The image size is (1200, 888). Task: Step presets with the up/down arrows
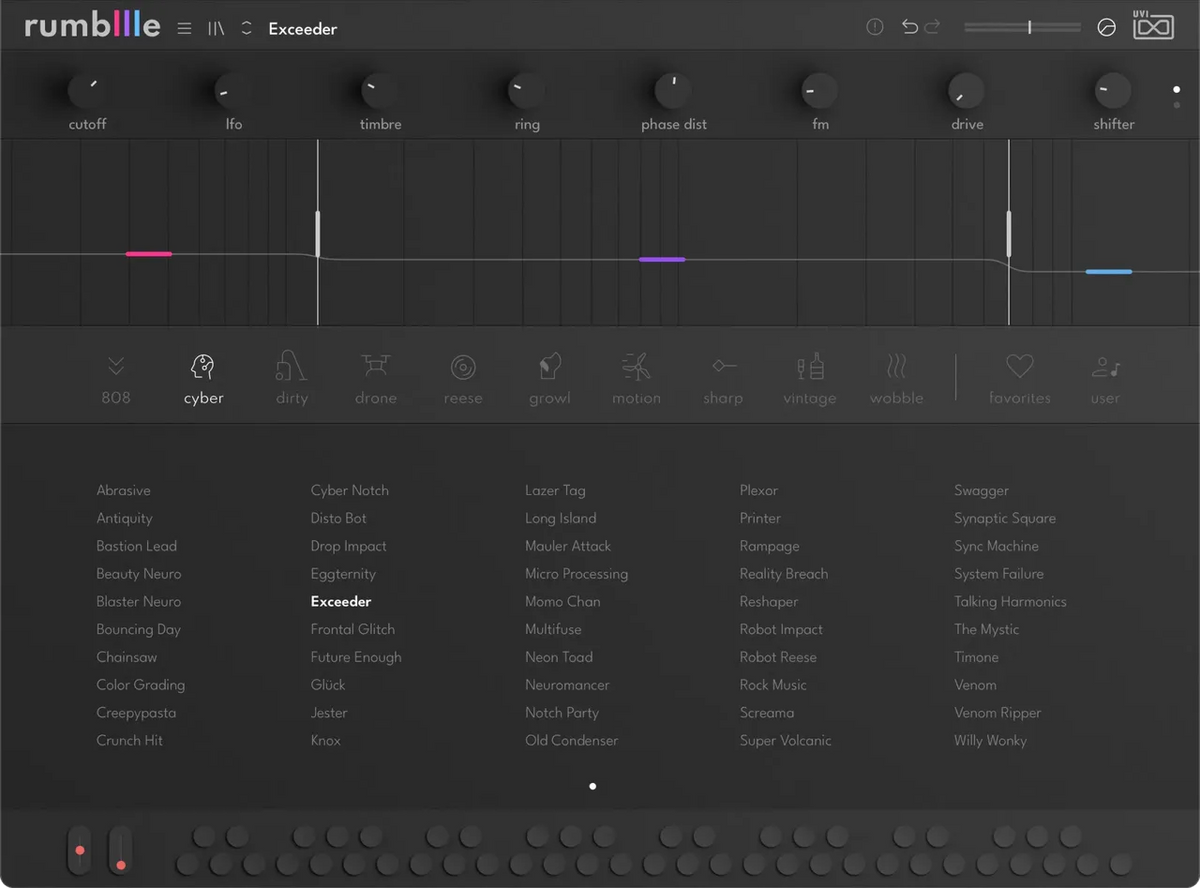[x=246, y=28]
